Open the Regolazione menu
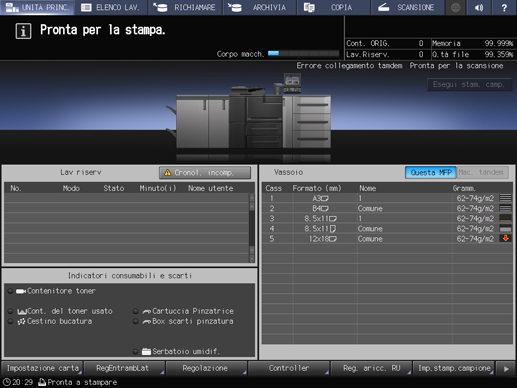 pyautogui.click(x=206, y=368)
